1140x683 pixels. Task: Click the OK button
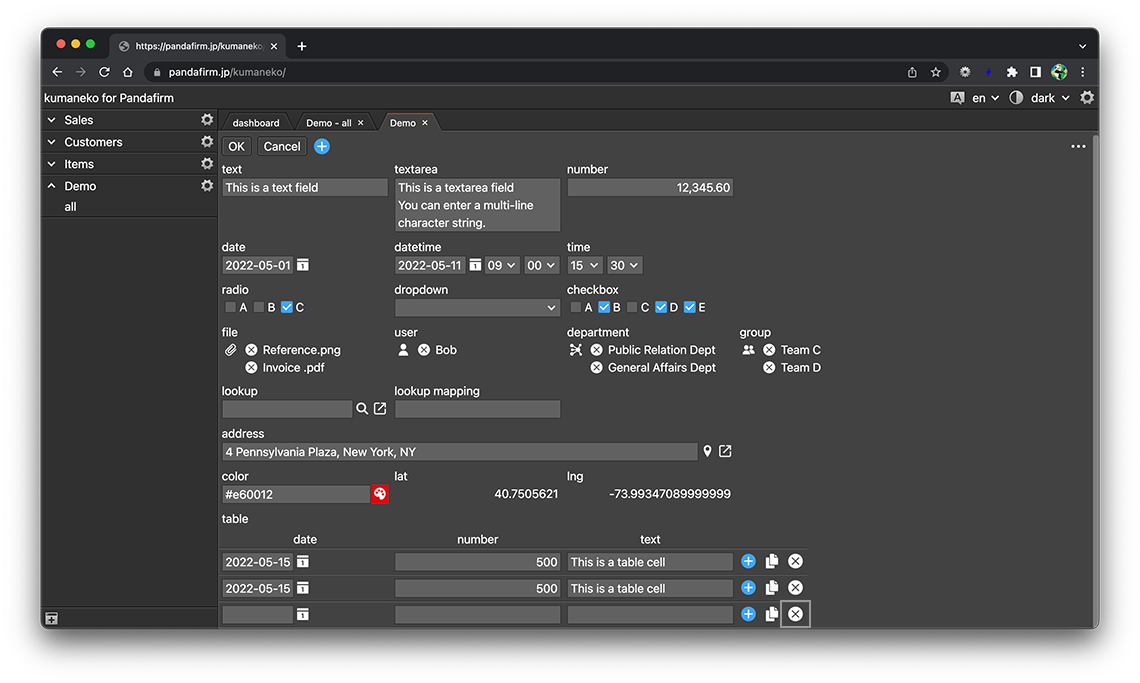pos(236,147)
